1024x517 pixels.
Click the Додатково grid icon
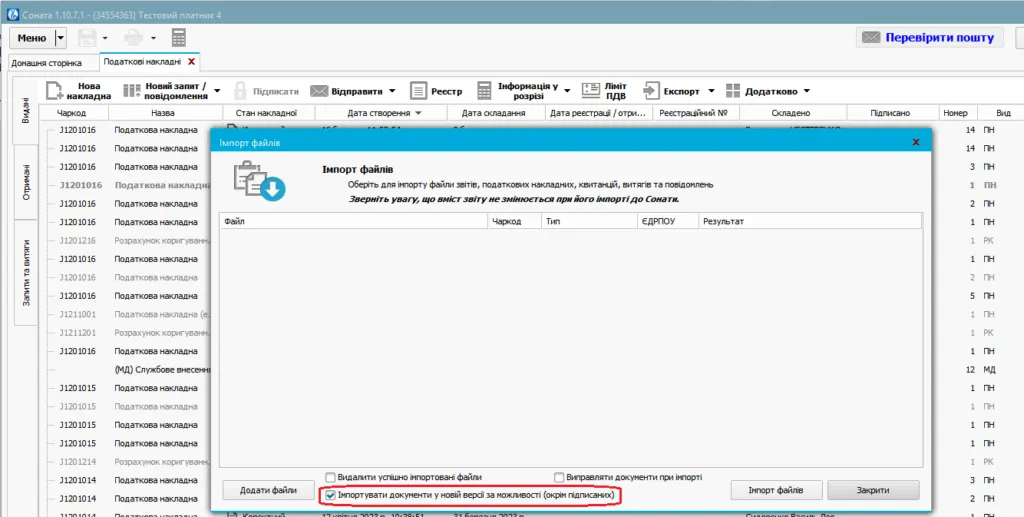click(733, 91)
